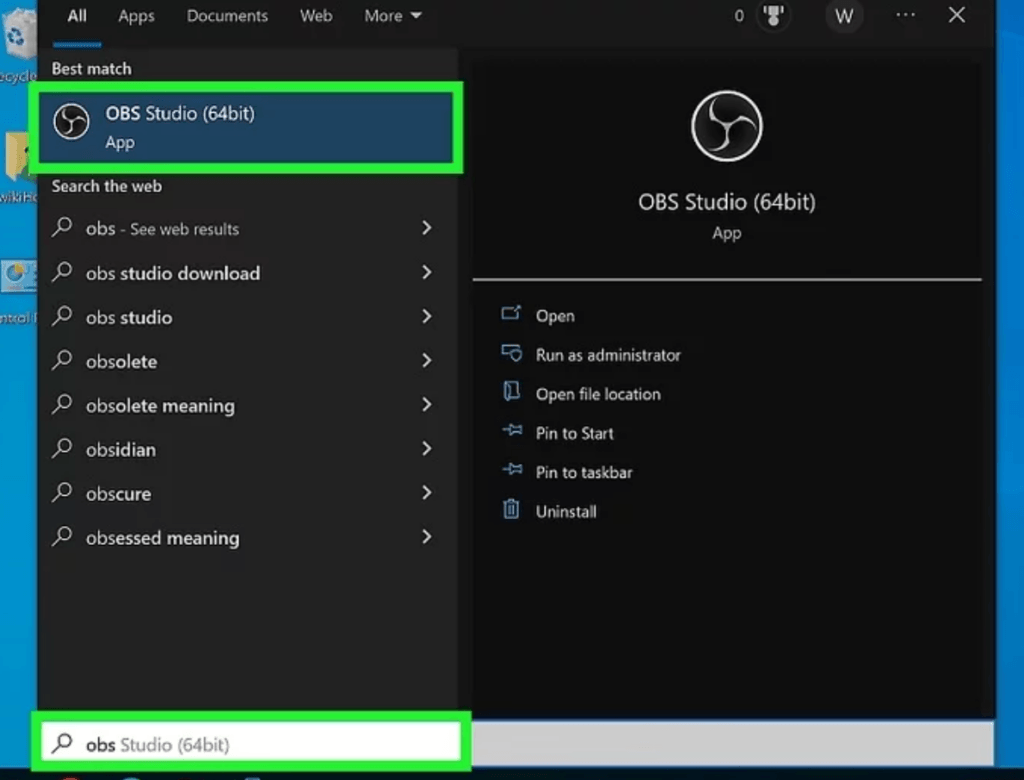This screenshot has width=1024, height=780.
Task: Expand the chevron beside 'obsidian'
Action: click(x=426, y=449)
